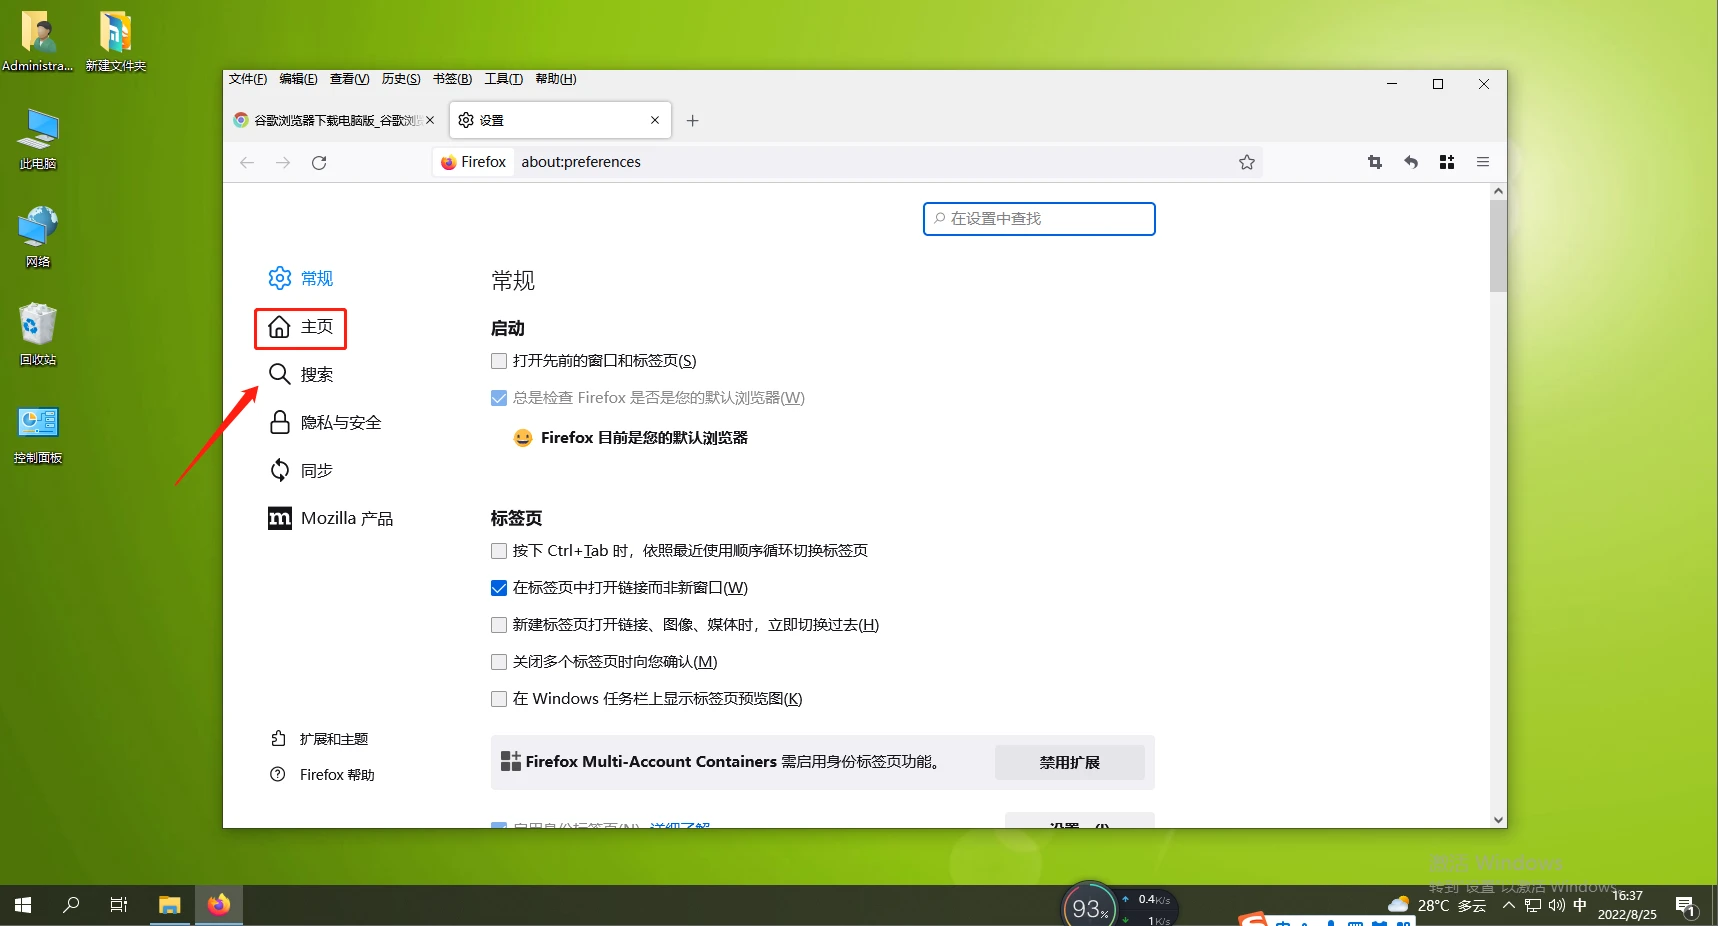Focus the 在设置中查找 search field
This screenshot has width=1718, height=926.
(1039, 219)
